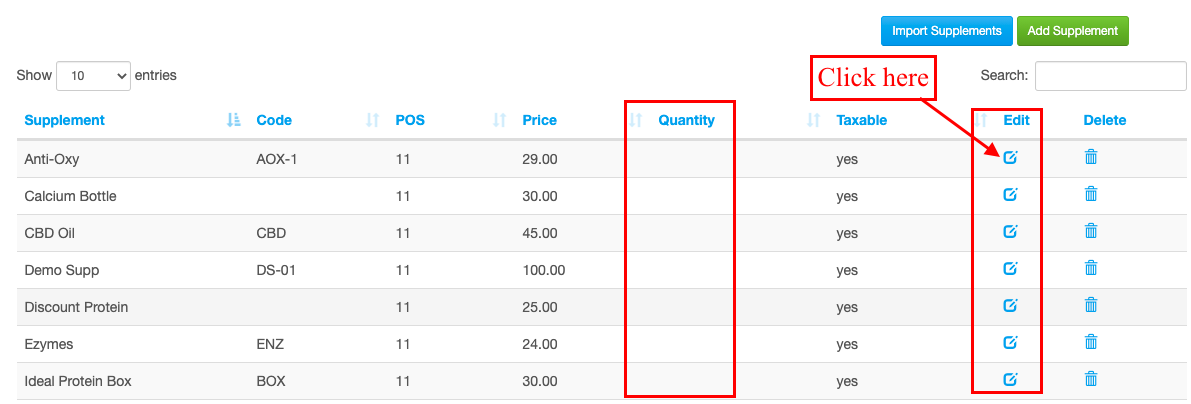The image size is (1191, 404).
Task: Edit the Discount Protein entry
Action: (x=1010, y=305)
